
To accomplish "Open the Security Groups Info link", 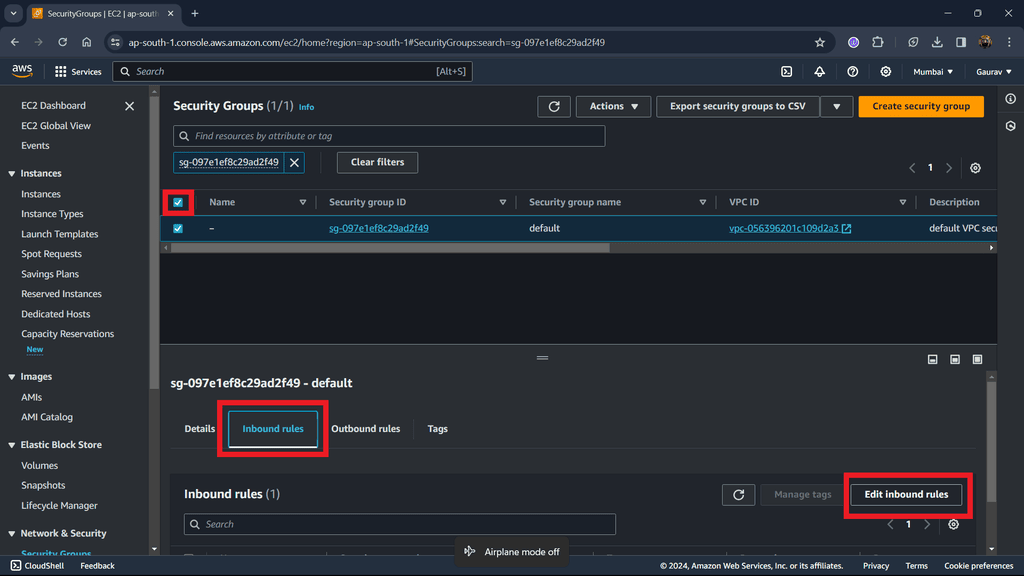I will 306,107.
